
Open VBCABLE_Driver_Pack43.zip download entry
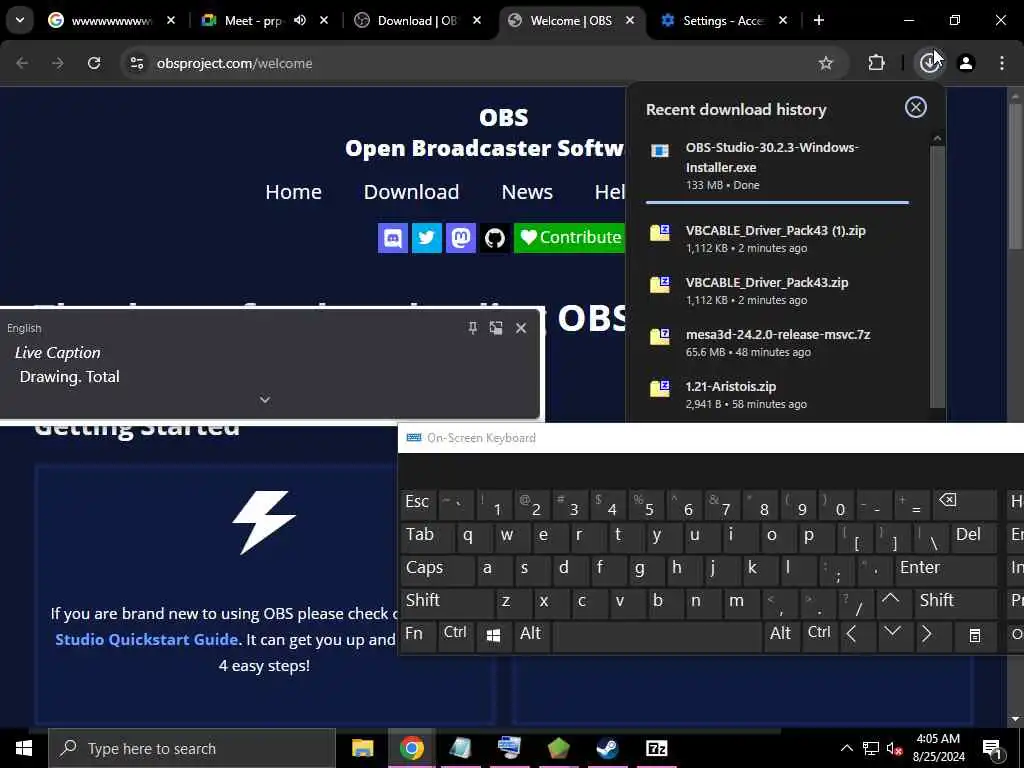(777, 291)
